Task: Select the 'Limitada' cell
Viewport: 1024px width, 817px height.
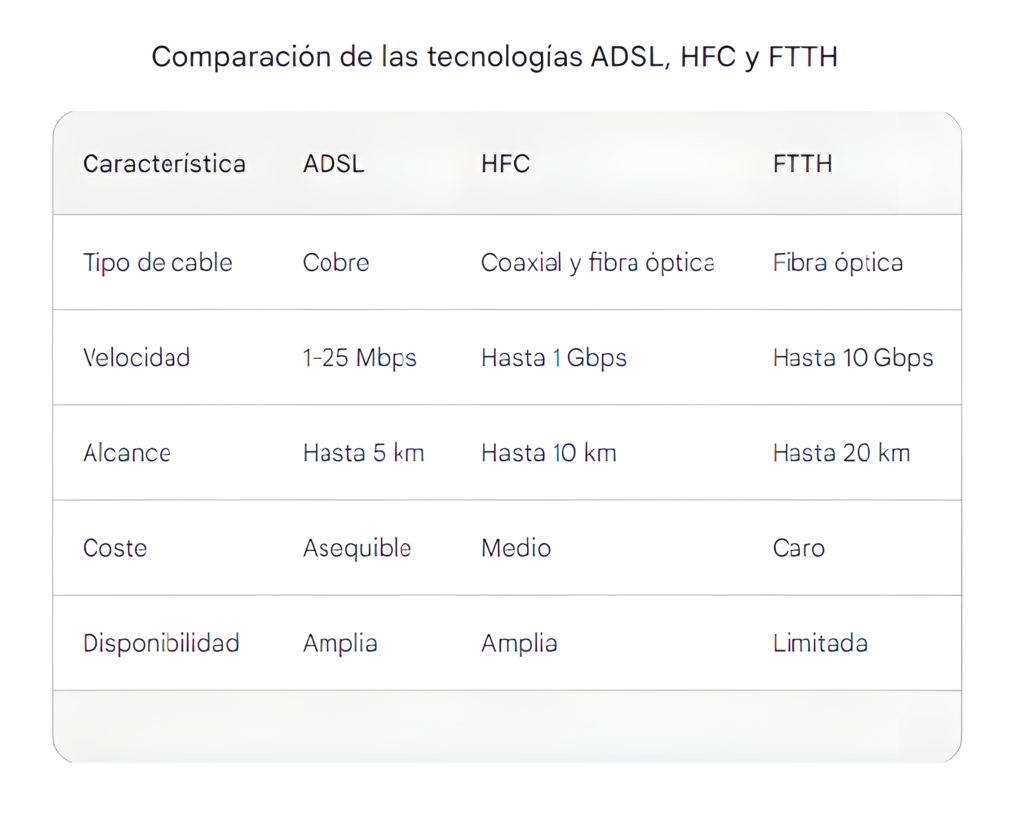Action: (x=820, y=643)
